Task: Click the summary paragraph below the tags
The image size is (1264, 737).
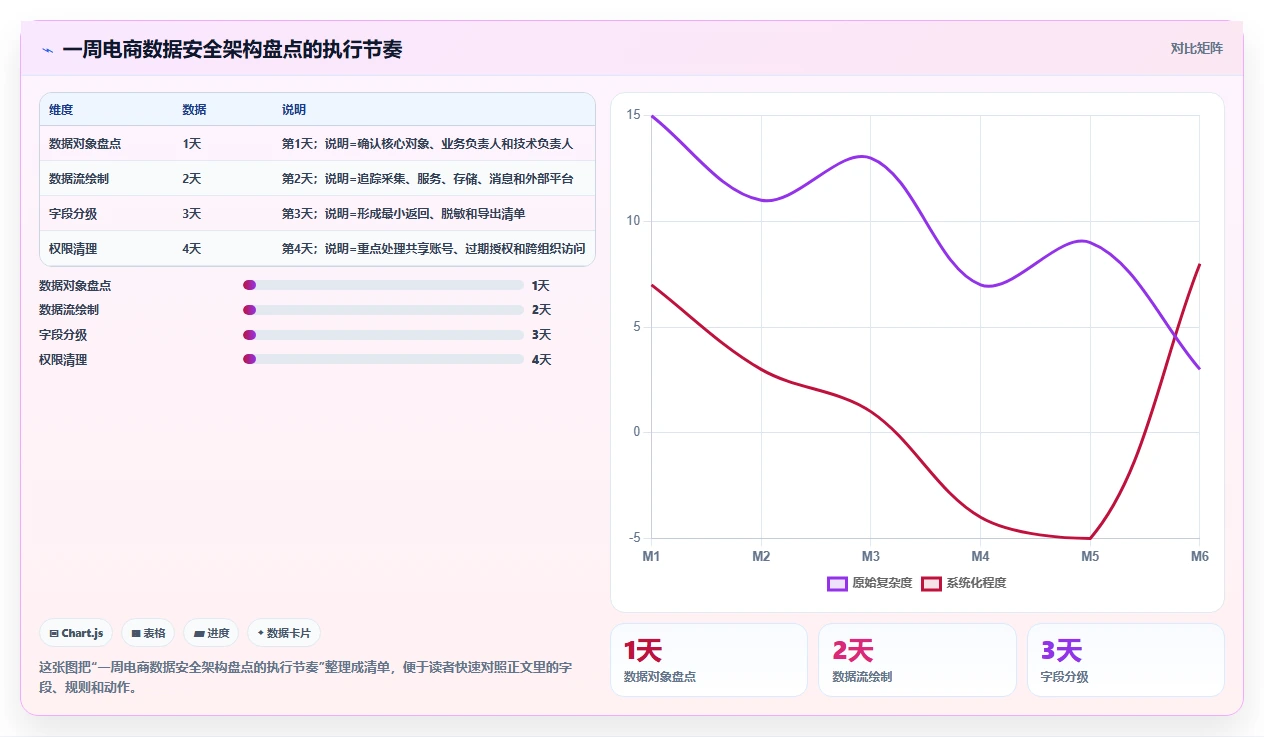Action: pyautogui.click(x=305, y=677)
